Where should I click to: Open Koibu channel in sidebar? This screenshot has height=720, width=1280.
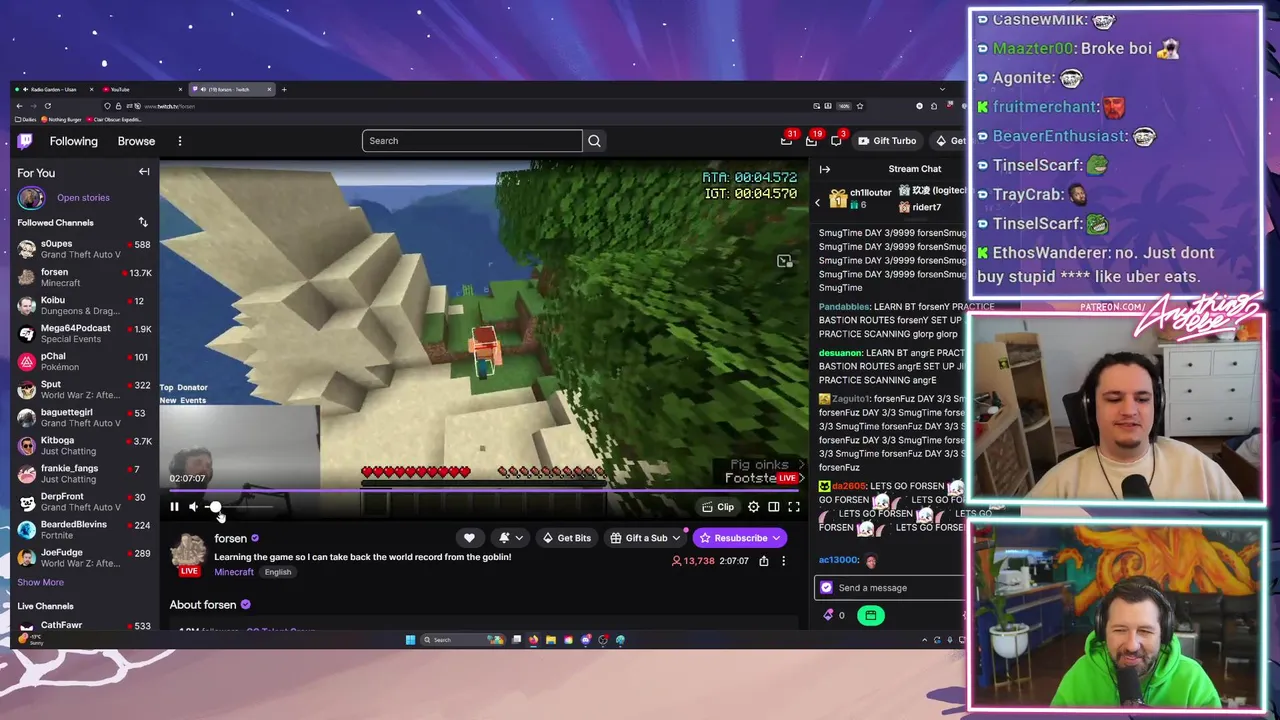pos(83,305)
